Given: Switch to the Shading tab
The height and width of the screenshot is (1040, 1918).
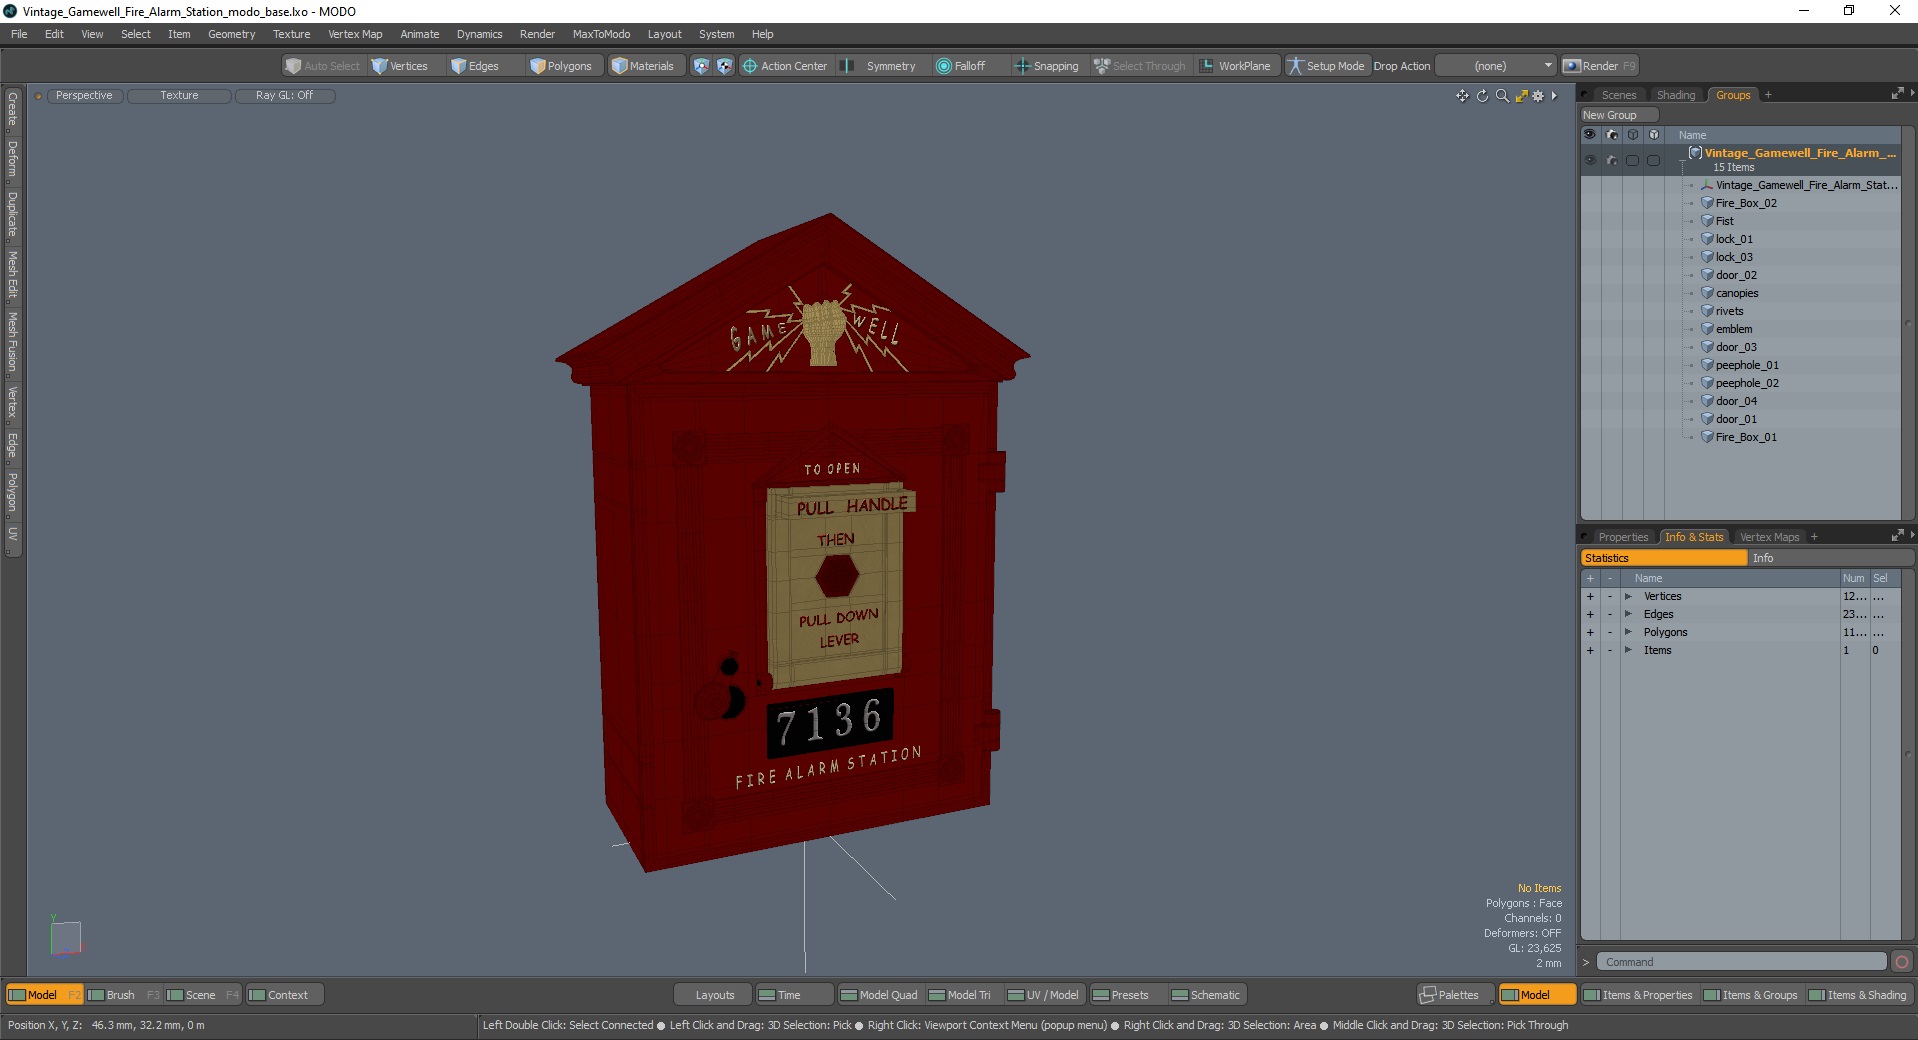Looking at the screenshot, I should (1676, 95).
